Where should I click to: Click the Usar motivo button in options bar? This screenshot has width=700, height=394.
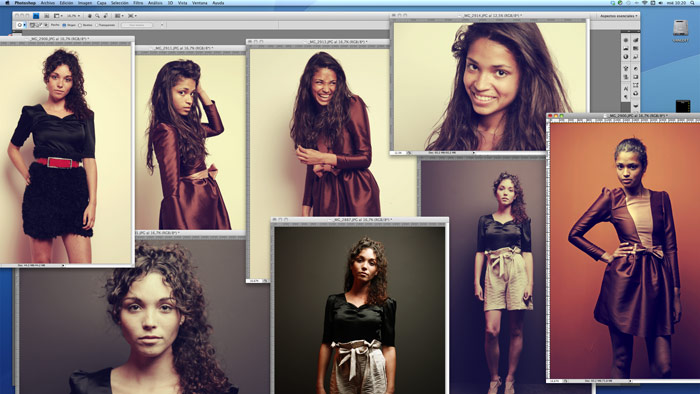point(137,25)
